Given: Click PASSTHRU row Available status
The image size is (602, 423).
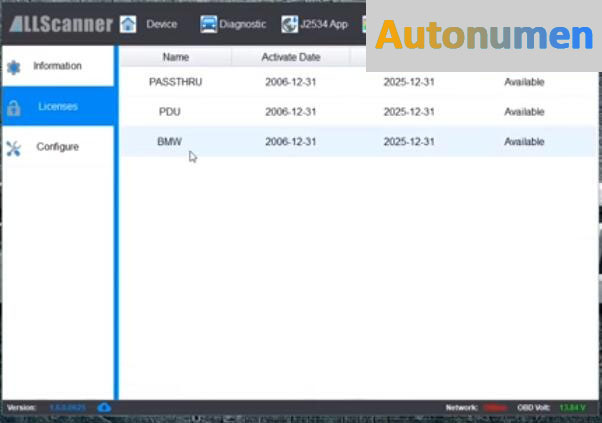Looking at the screenshot, I should pyautogui.click(x=524, y=82).
